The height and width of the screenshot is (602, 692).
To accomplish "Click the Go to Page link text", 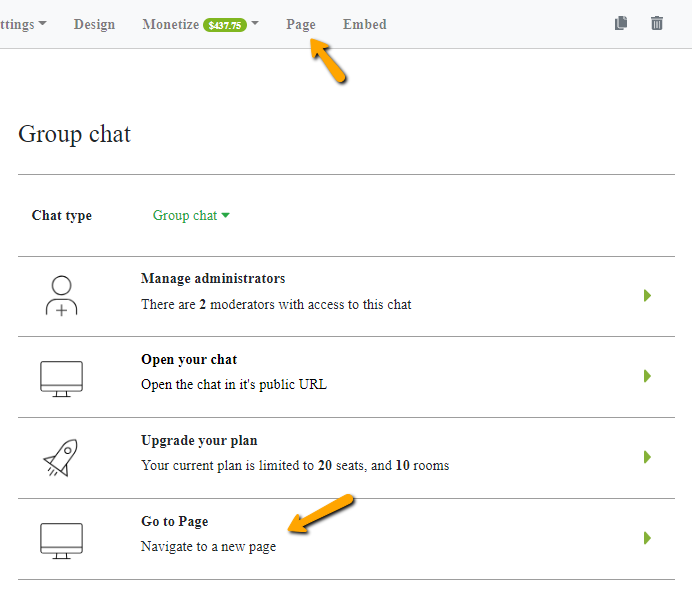I will [175, 521].
